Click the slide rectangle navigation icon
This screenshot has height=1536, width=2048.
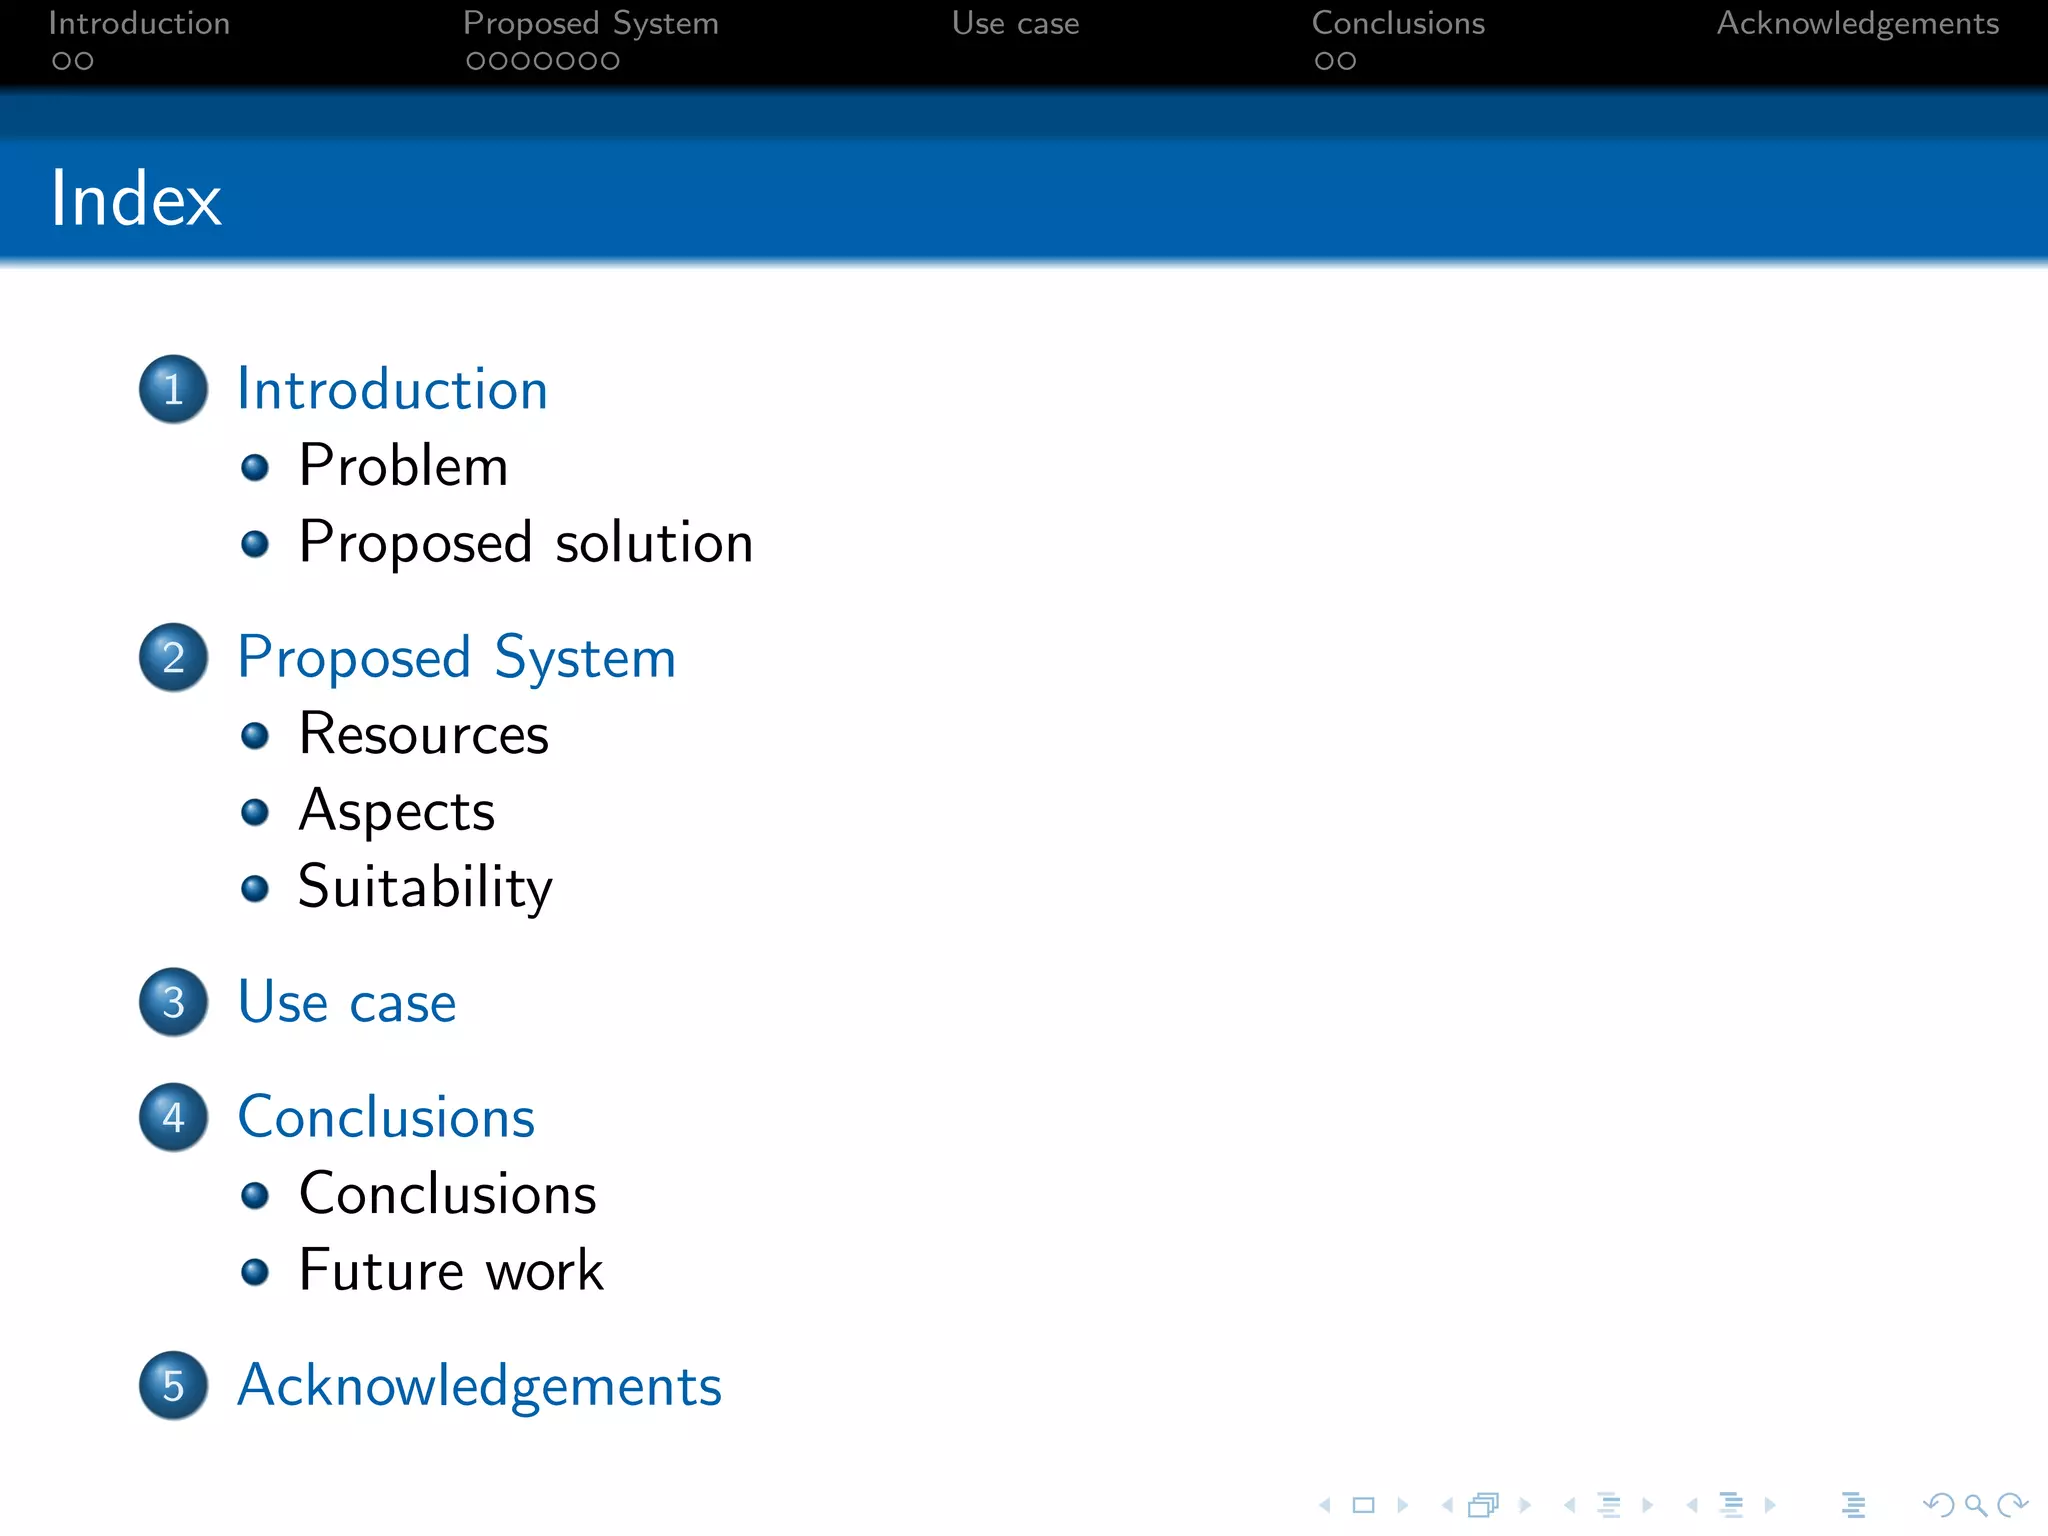click(1363, 1505)
